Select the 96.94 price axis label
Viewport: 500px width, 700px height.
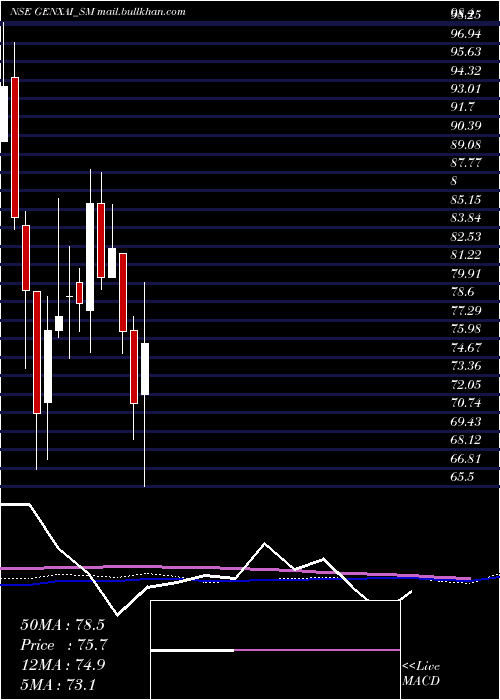tap(465, 33)
